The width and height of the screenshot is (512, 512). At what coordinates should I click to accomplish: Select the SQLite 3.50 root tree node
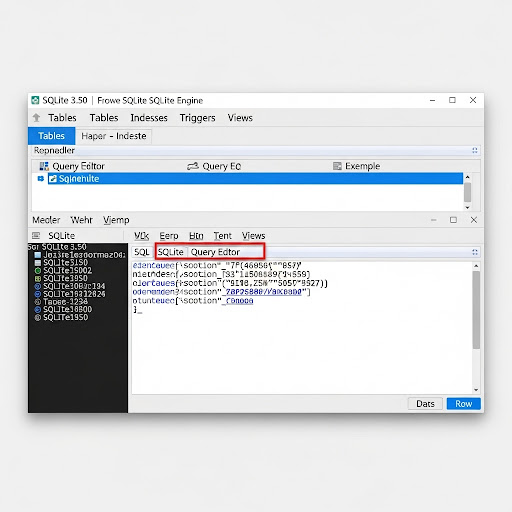pyautogui.click(x=57, y=247)
